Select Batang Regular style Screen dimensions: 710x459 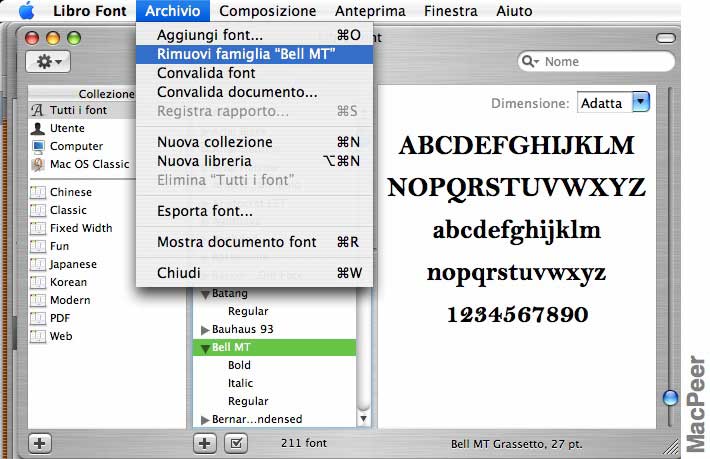click(x=248, y=311)
